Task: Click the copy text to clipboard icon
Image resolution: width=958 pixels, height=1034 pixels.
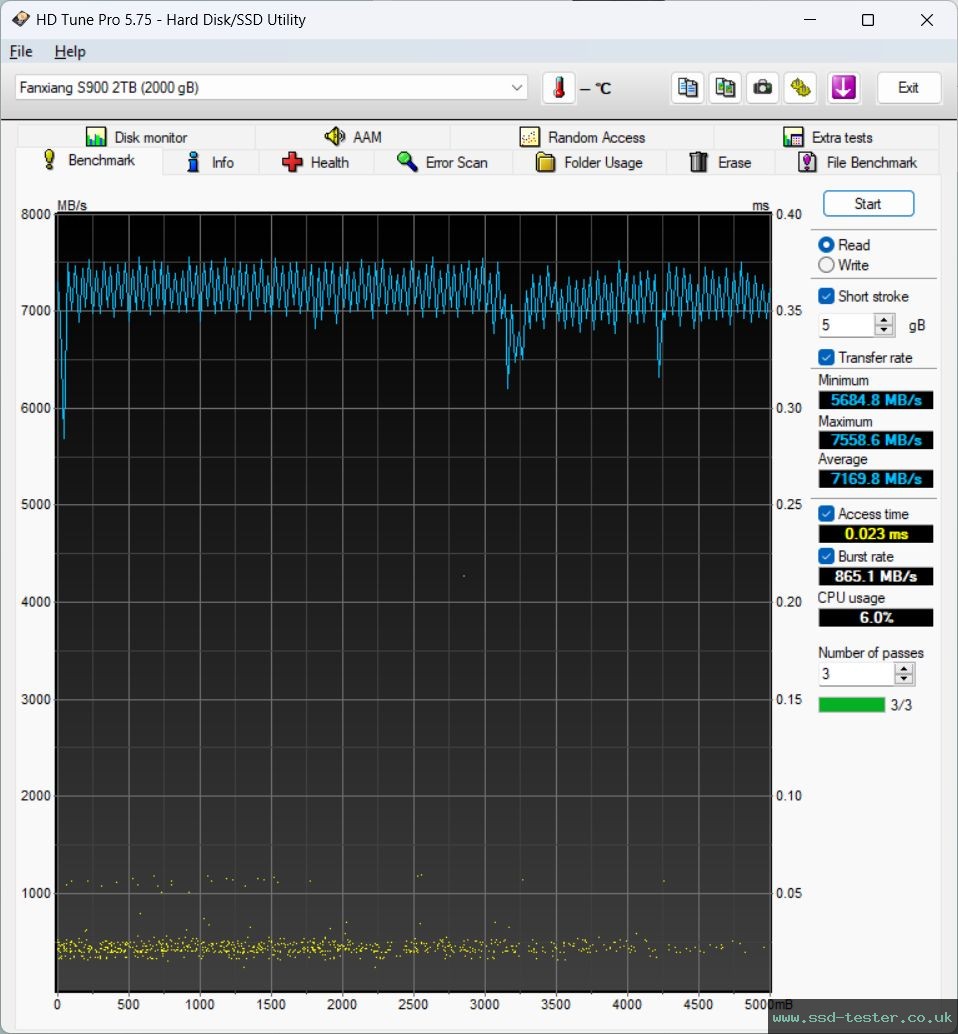Action: (687, 88)
